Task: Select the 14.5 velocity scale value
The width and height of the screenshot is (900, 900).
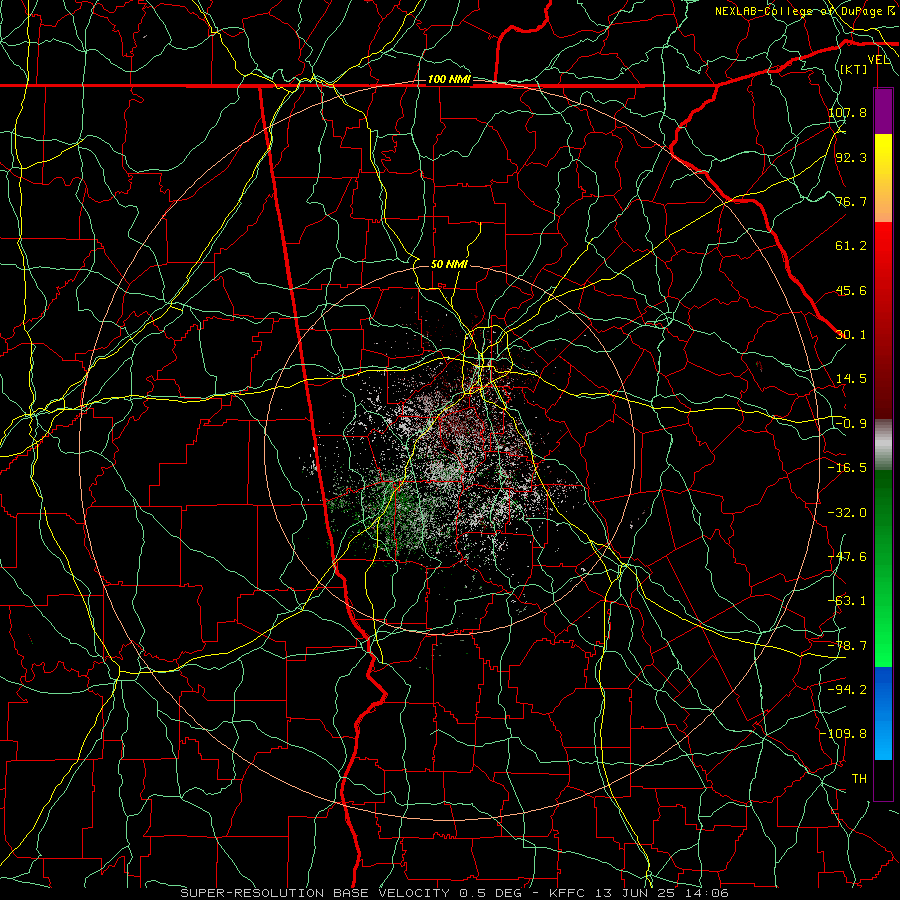Action: (851, 379)
